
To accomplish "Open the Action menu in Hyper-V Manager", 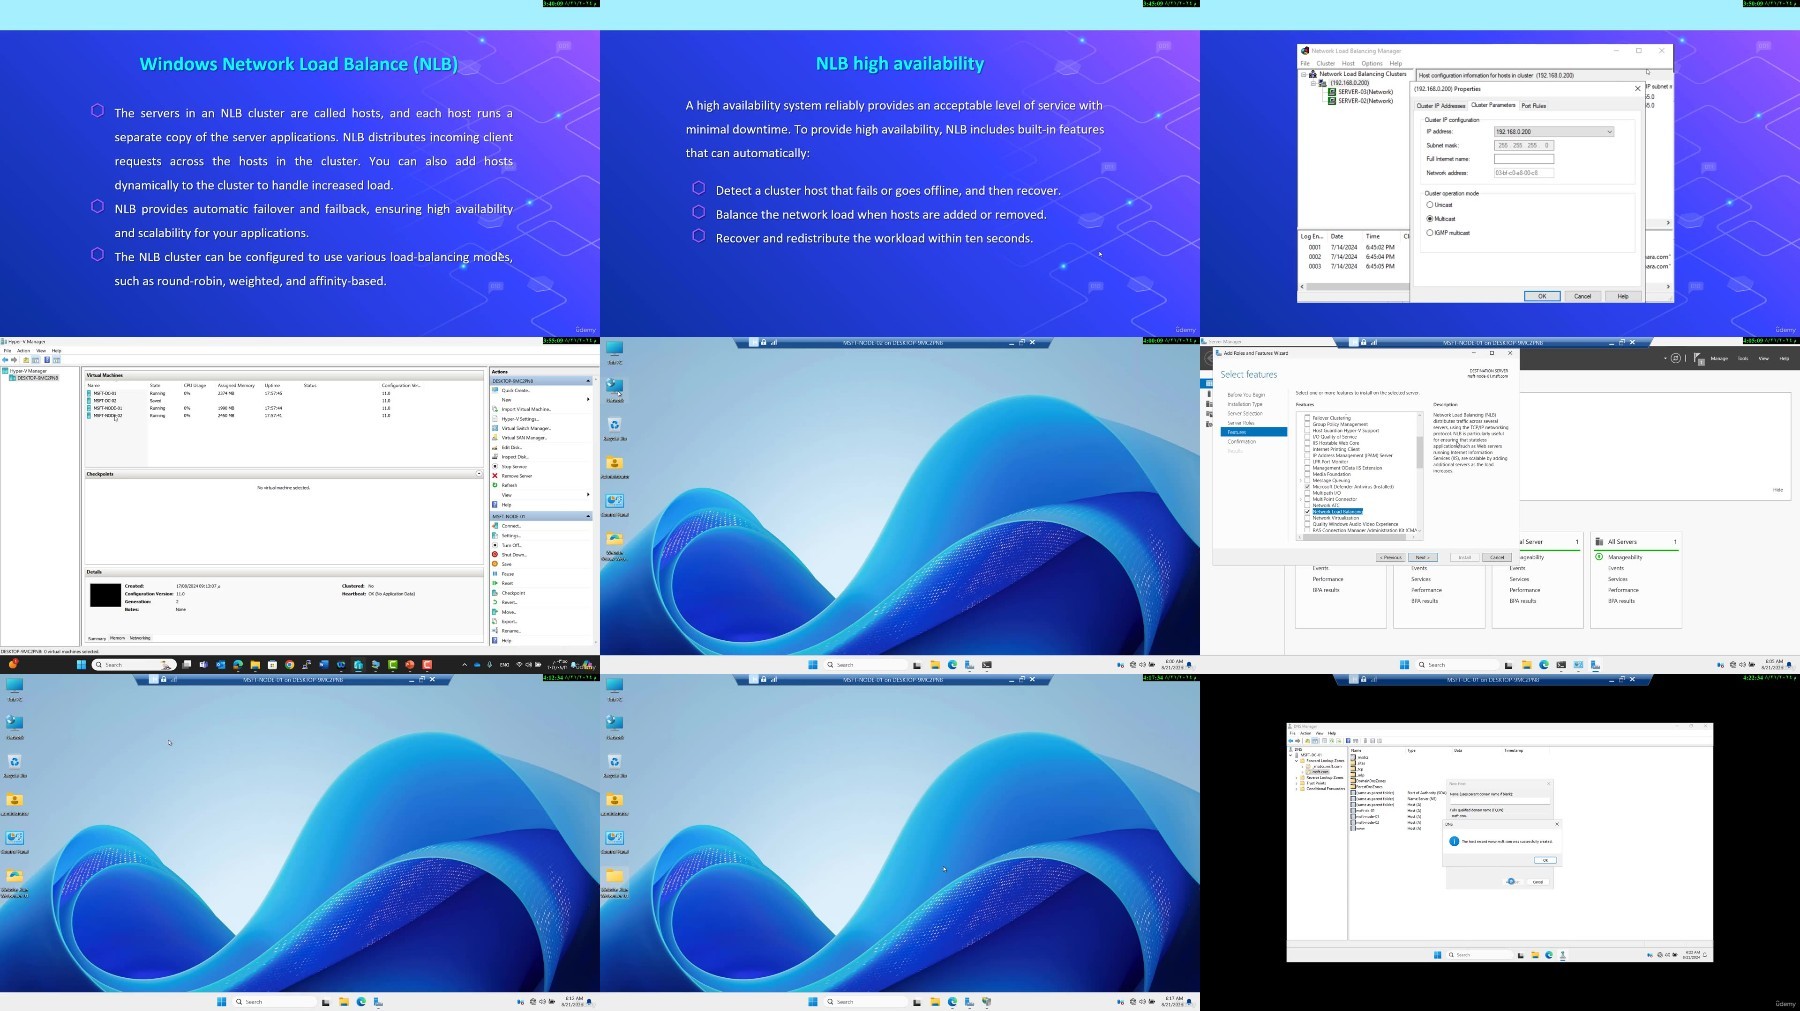I will pyautogui.click(x=23, y=351).
